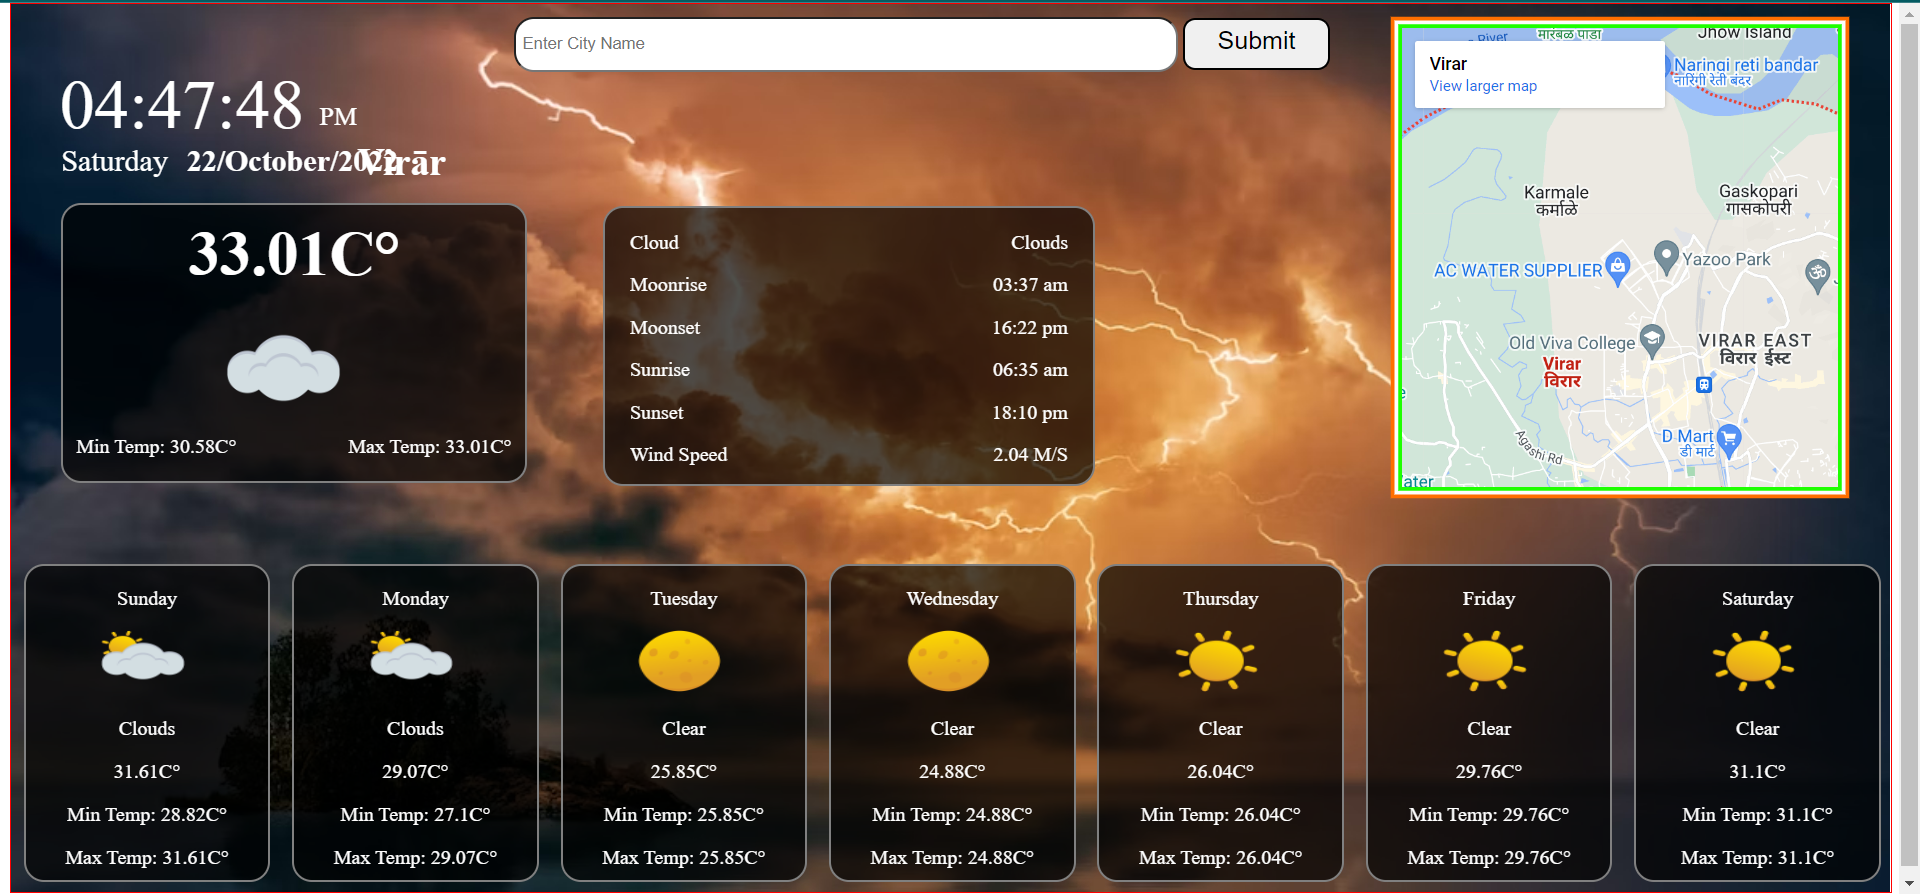Click the Virar East railway station marker
This screenshot has width=1920, height=894.
pos(1704,385)
